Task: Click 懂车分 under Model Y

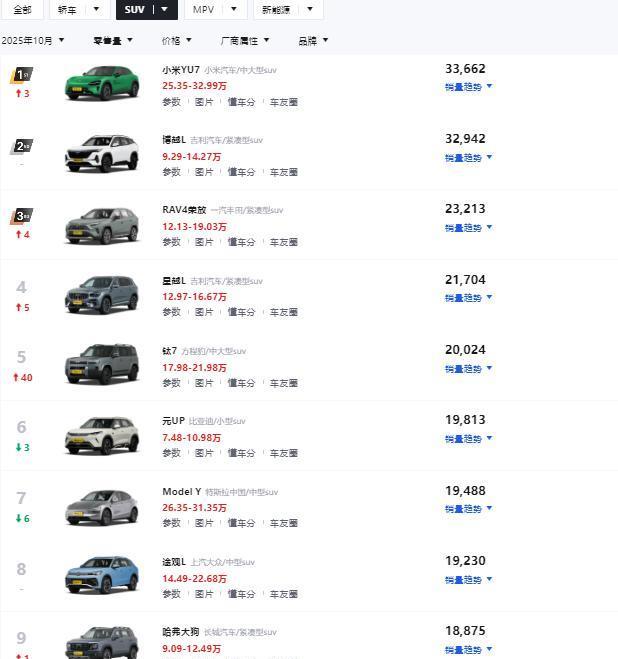Action: [x=241, y=523]
